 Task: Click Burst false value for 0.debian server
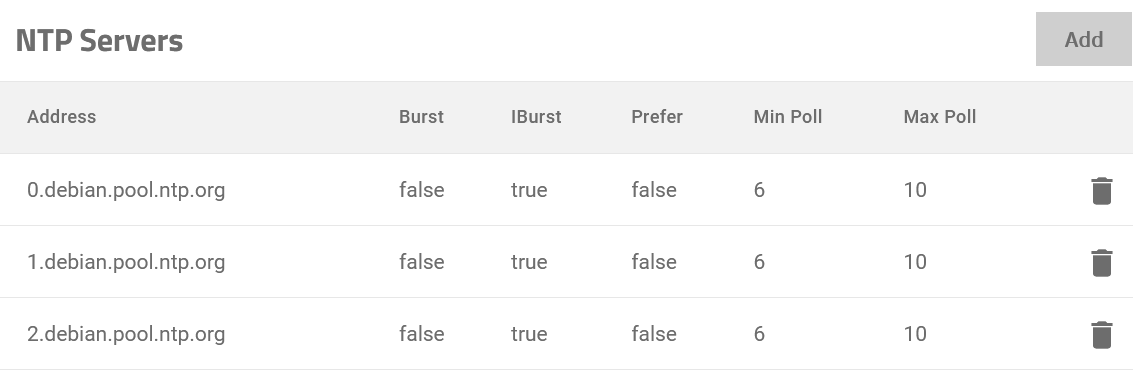tap(421, 190)
